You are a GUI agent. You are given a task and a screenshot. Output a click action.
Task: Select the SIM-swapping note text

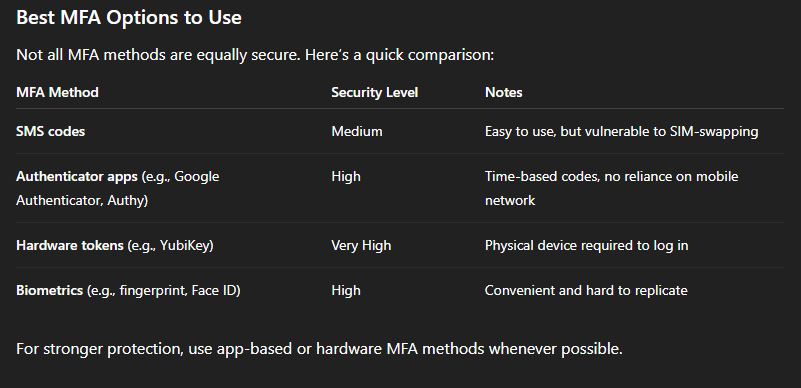click(x=622, y=132)
